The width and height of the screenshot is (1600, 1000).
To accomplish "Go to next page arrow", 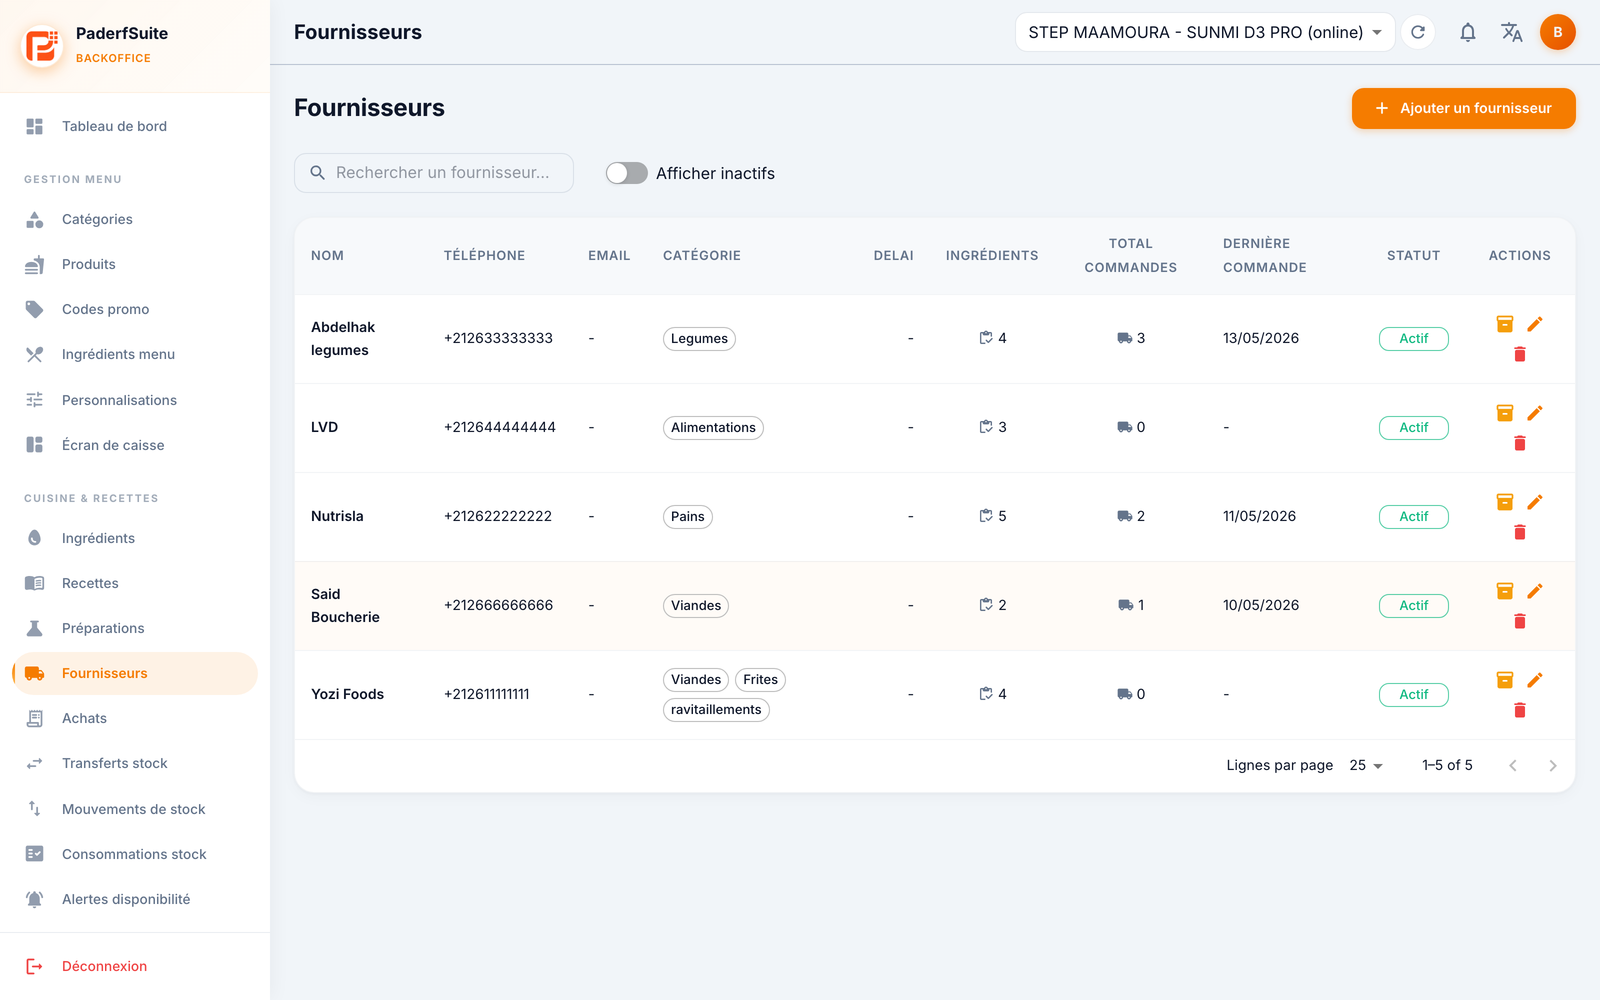I will coord(1553,766).
